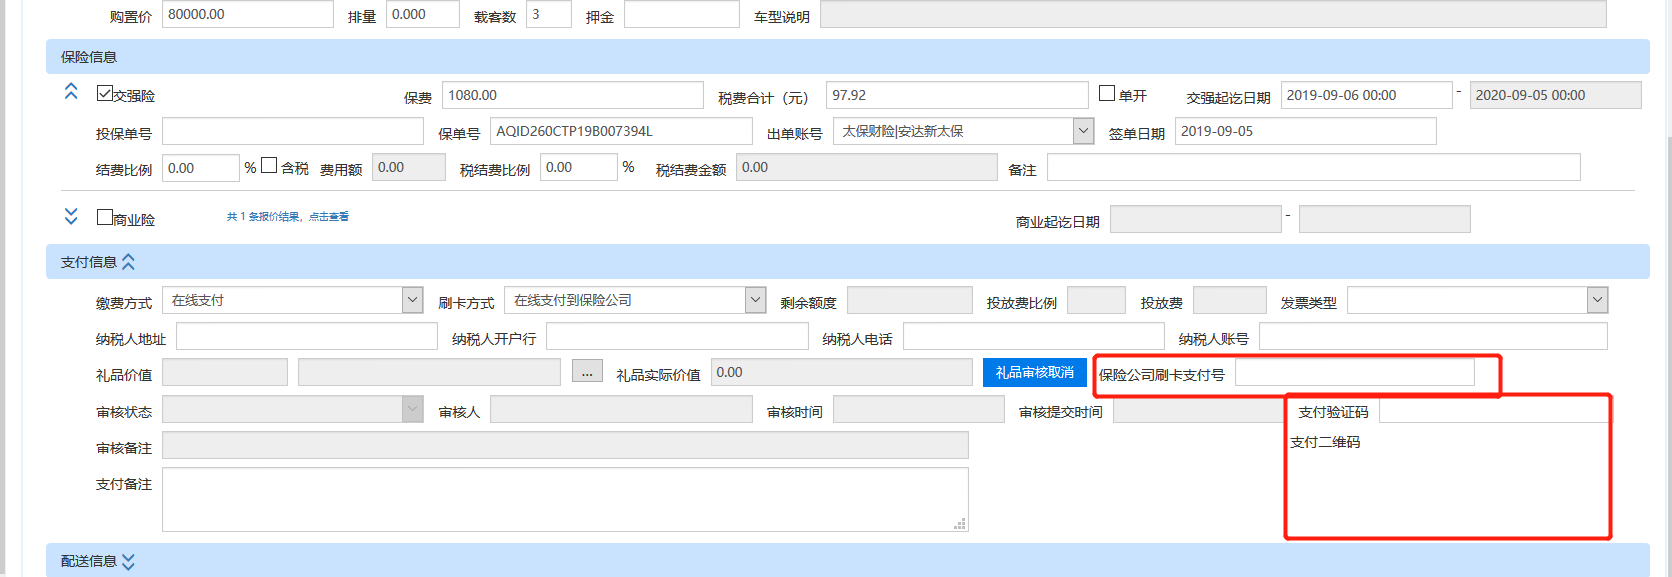Click the 纳税人开户行 input field

point(677,336)
